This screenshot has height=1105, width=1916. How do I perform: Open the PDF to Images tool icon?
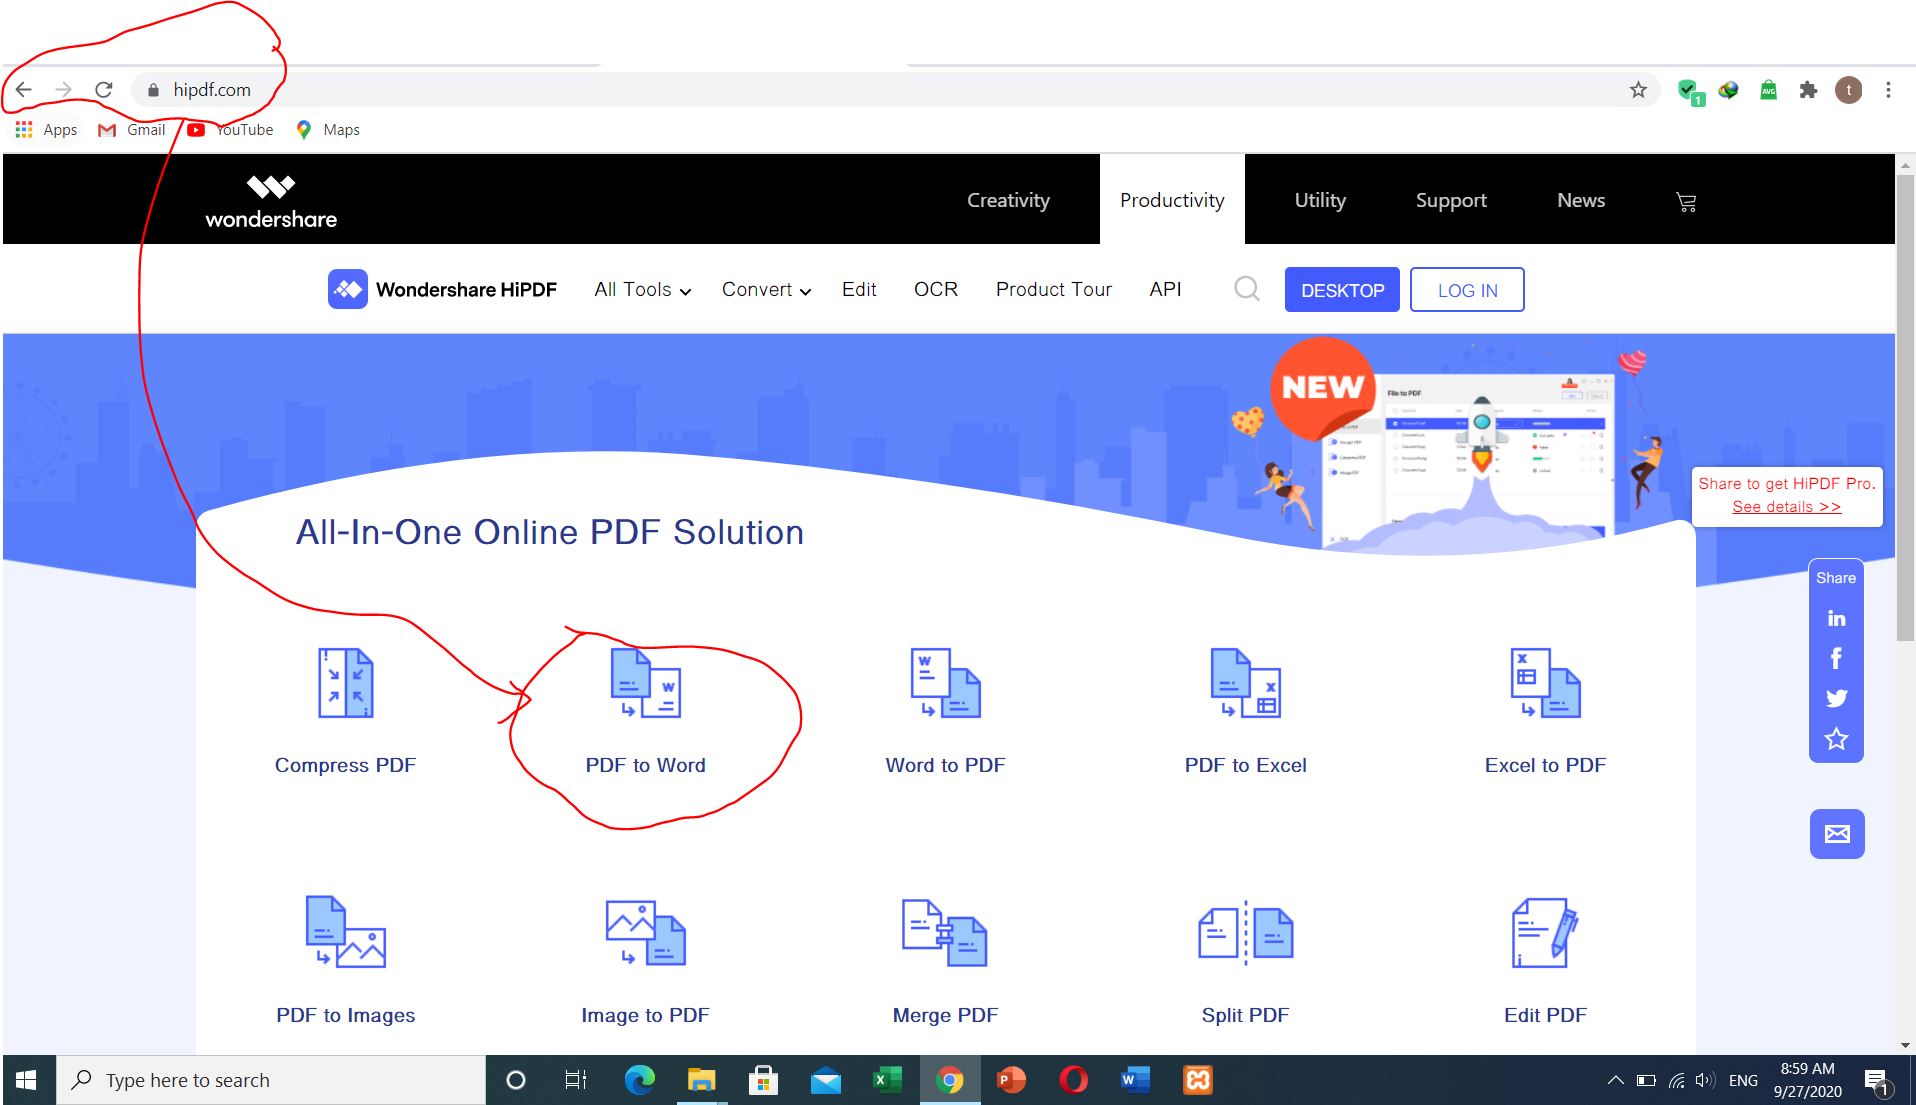pyautogui.click(x=345, y=932)
